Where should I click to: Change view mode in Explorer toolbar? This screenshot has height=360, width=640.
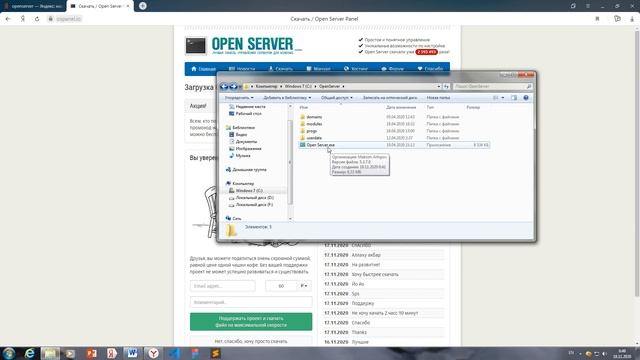pyautogui.click(x=496, y=98)
